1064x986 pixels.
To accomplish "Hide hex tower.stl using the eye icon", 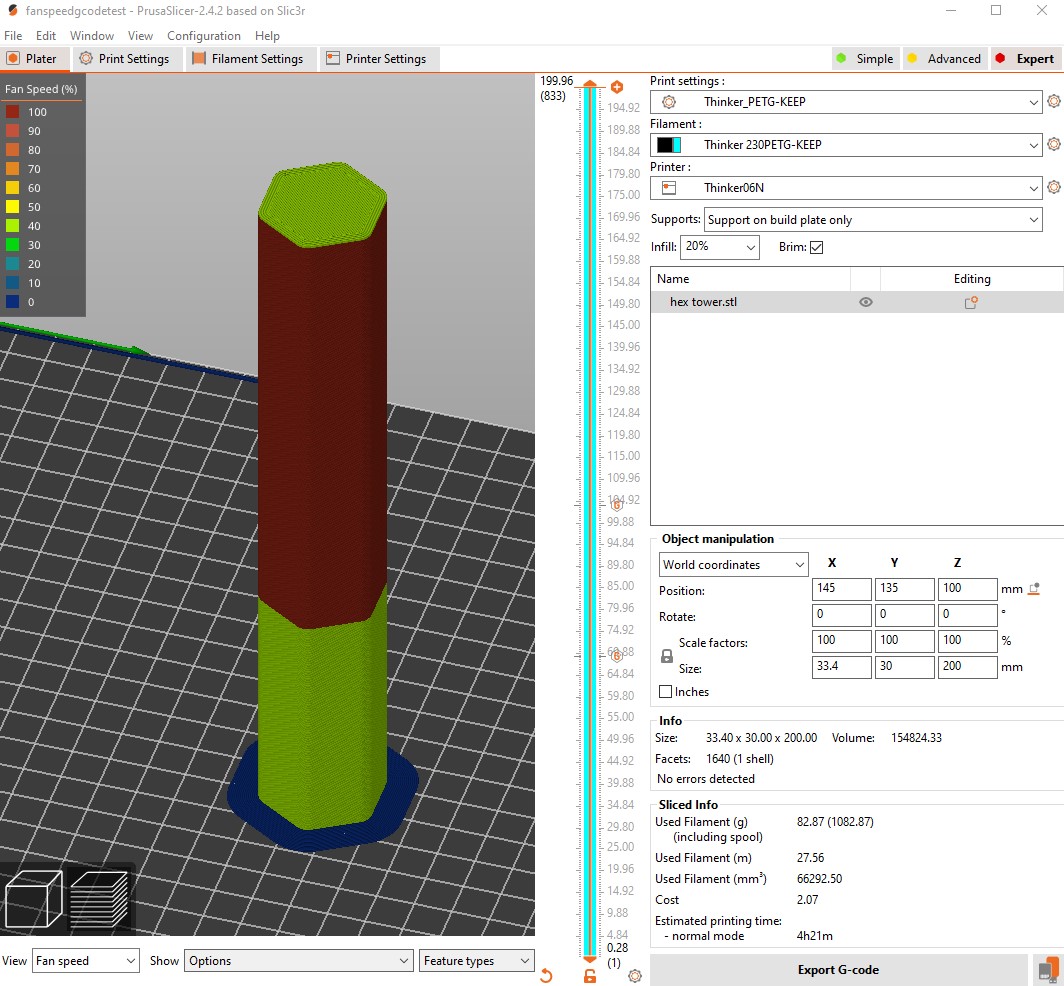I will click(x=866, y=301).
